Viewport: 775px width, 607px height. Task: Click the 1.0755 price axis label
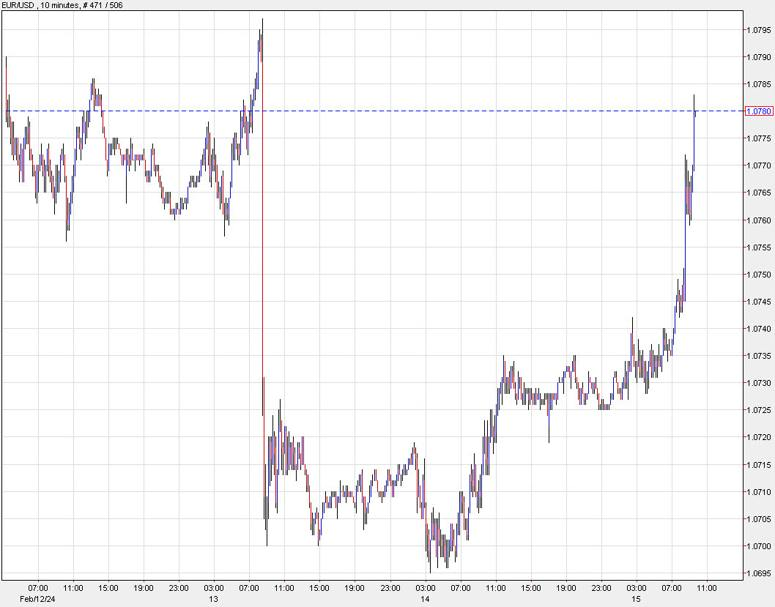pyautogui.click(x=759, y=247)
